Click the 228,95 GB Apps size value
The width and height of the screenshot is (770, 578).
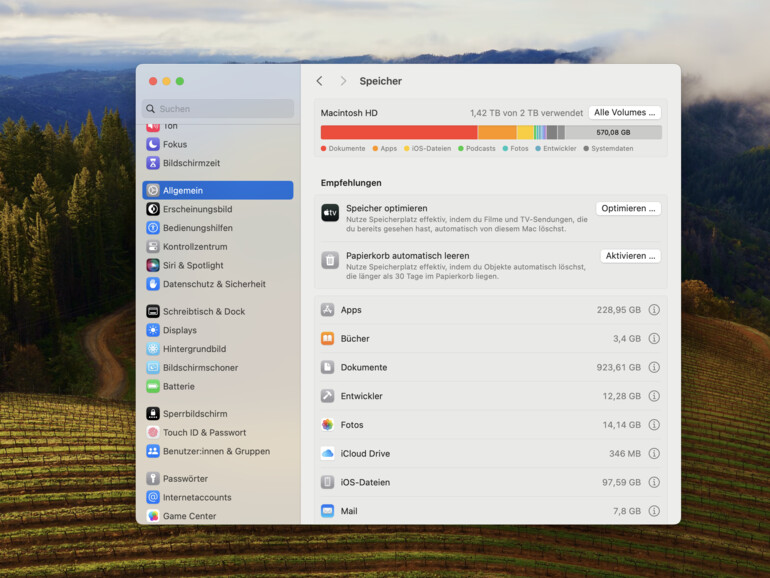(619, 310)
